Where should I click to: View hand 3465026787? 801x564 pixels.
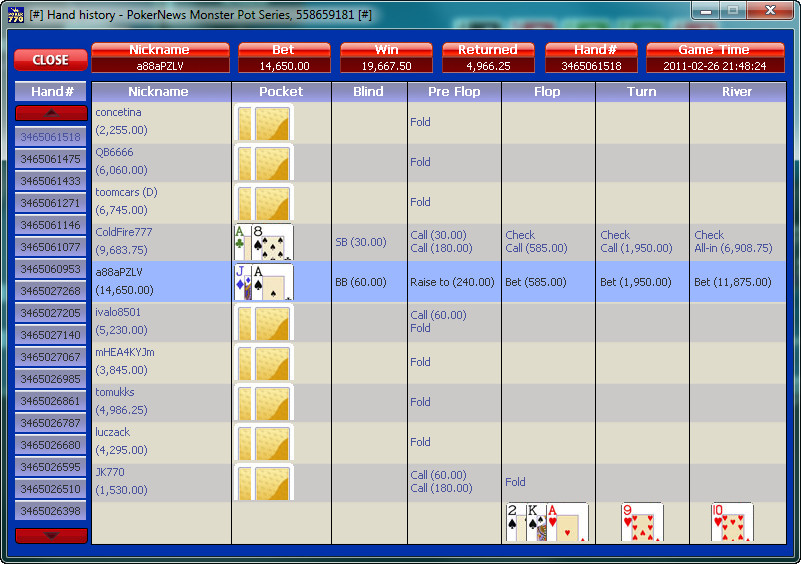pyautogui.click(x=51, y=422)
